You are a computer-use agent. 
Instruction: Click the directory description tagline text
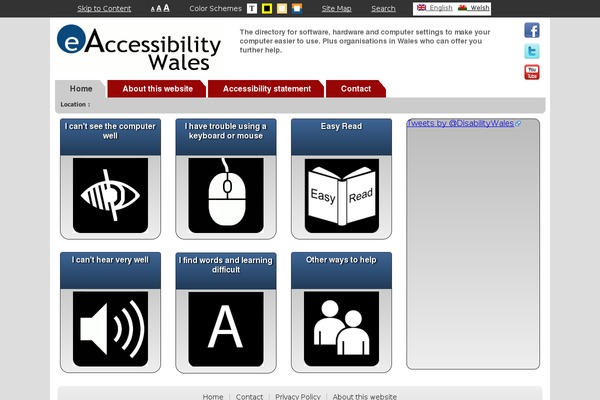click(x=365, y=41)
